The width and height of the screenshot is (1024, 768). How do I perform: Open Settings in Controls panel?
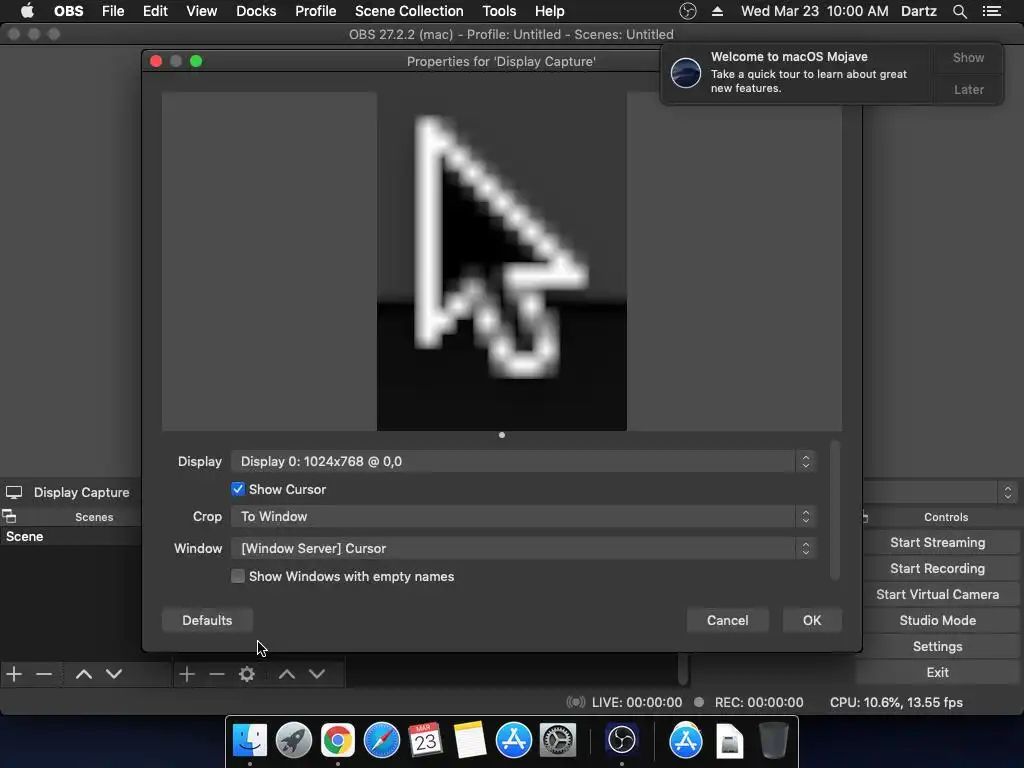937,647
